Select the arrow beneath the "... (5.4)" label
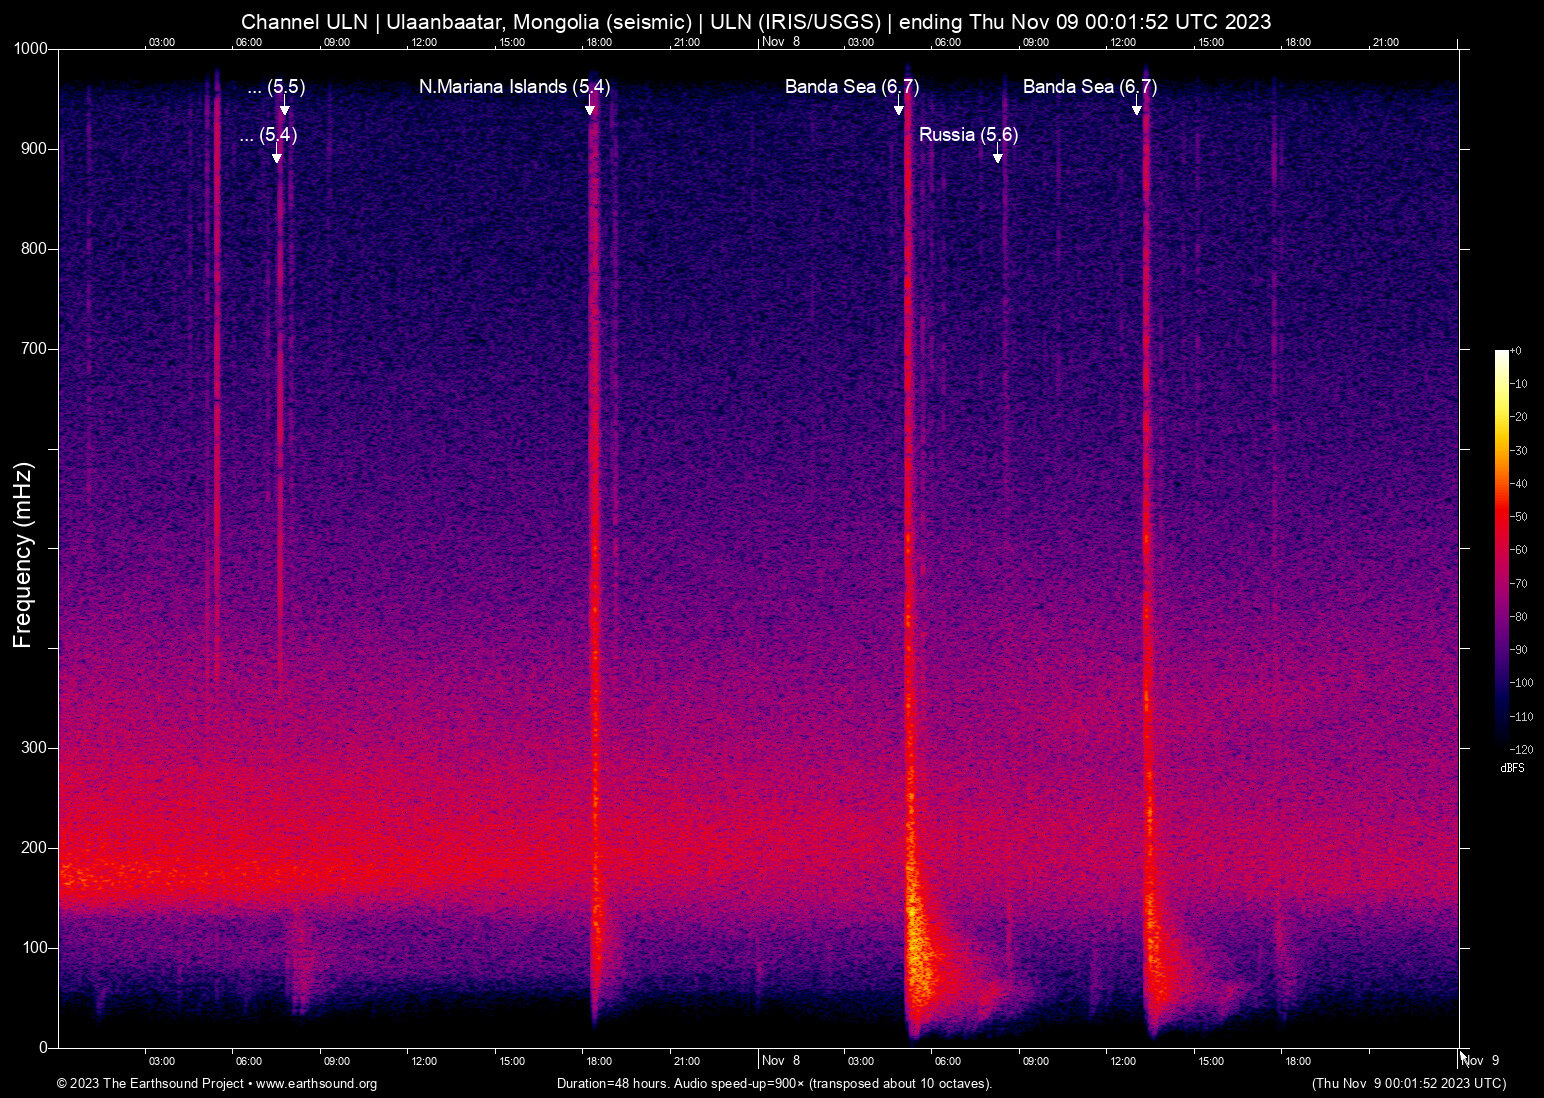 click(x=277, y=154)
